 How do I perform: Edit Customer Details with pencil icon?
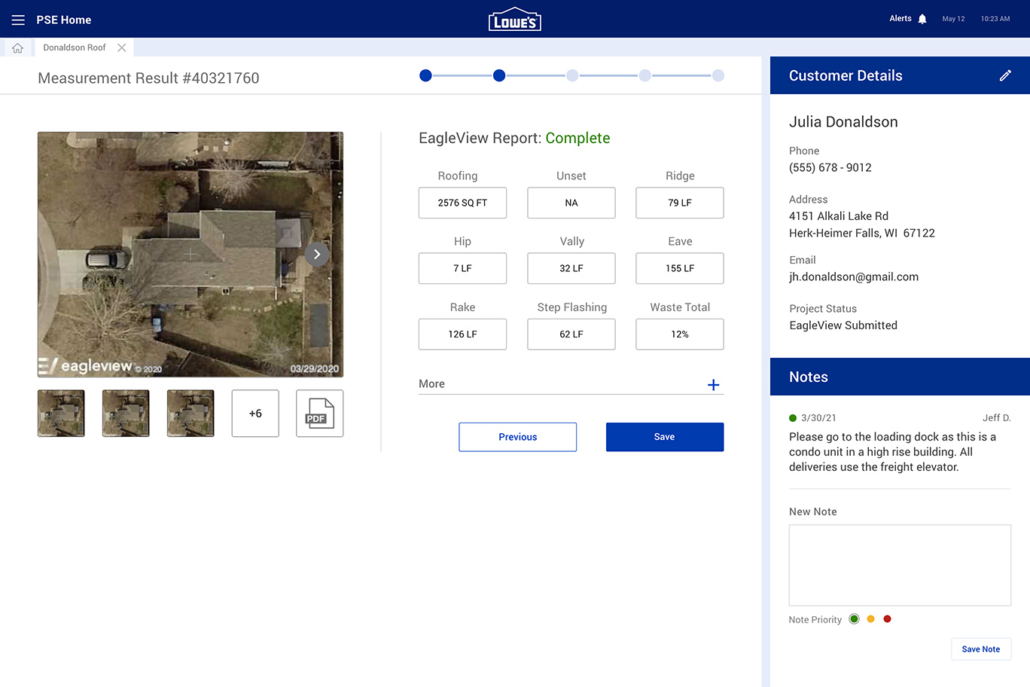click(1005, 76)
